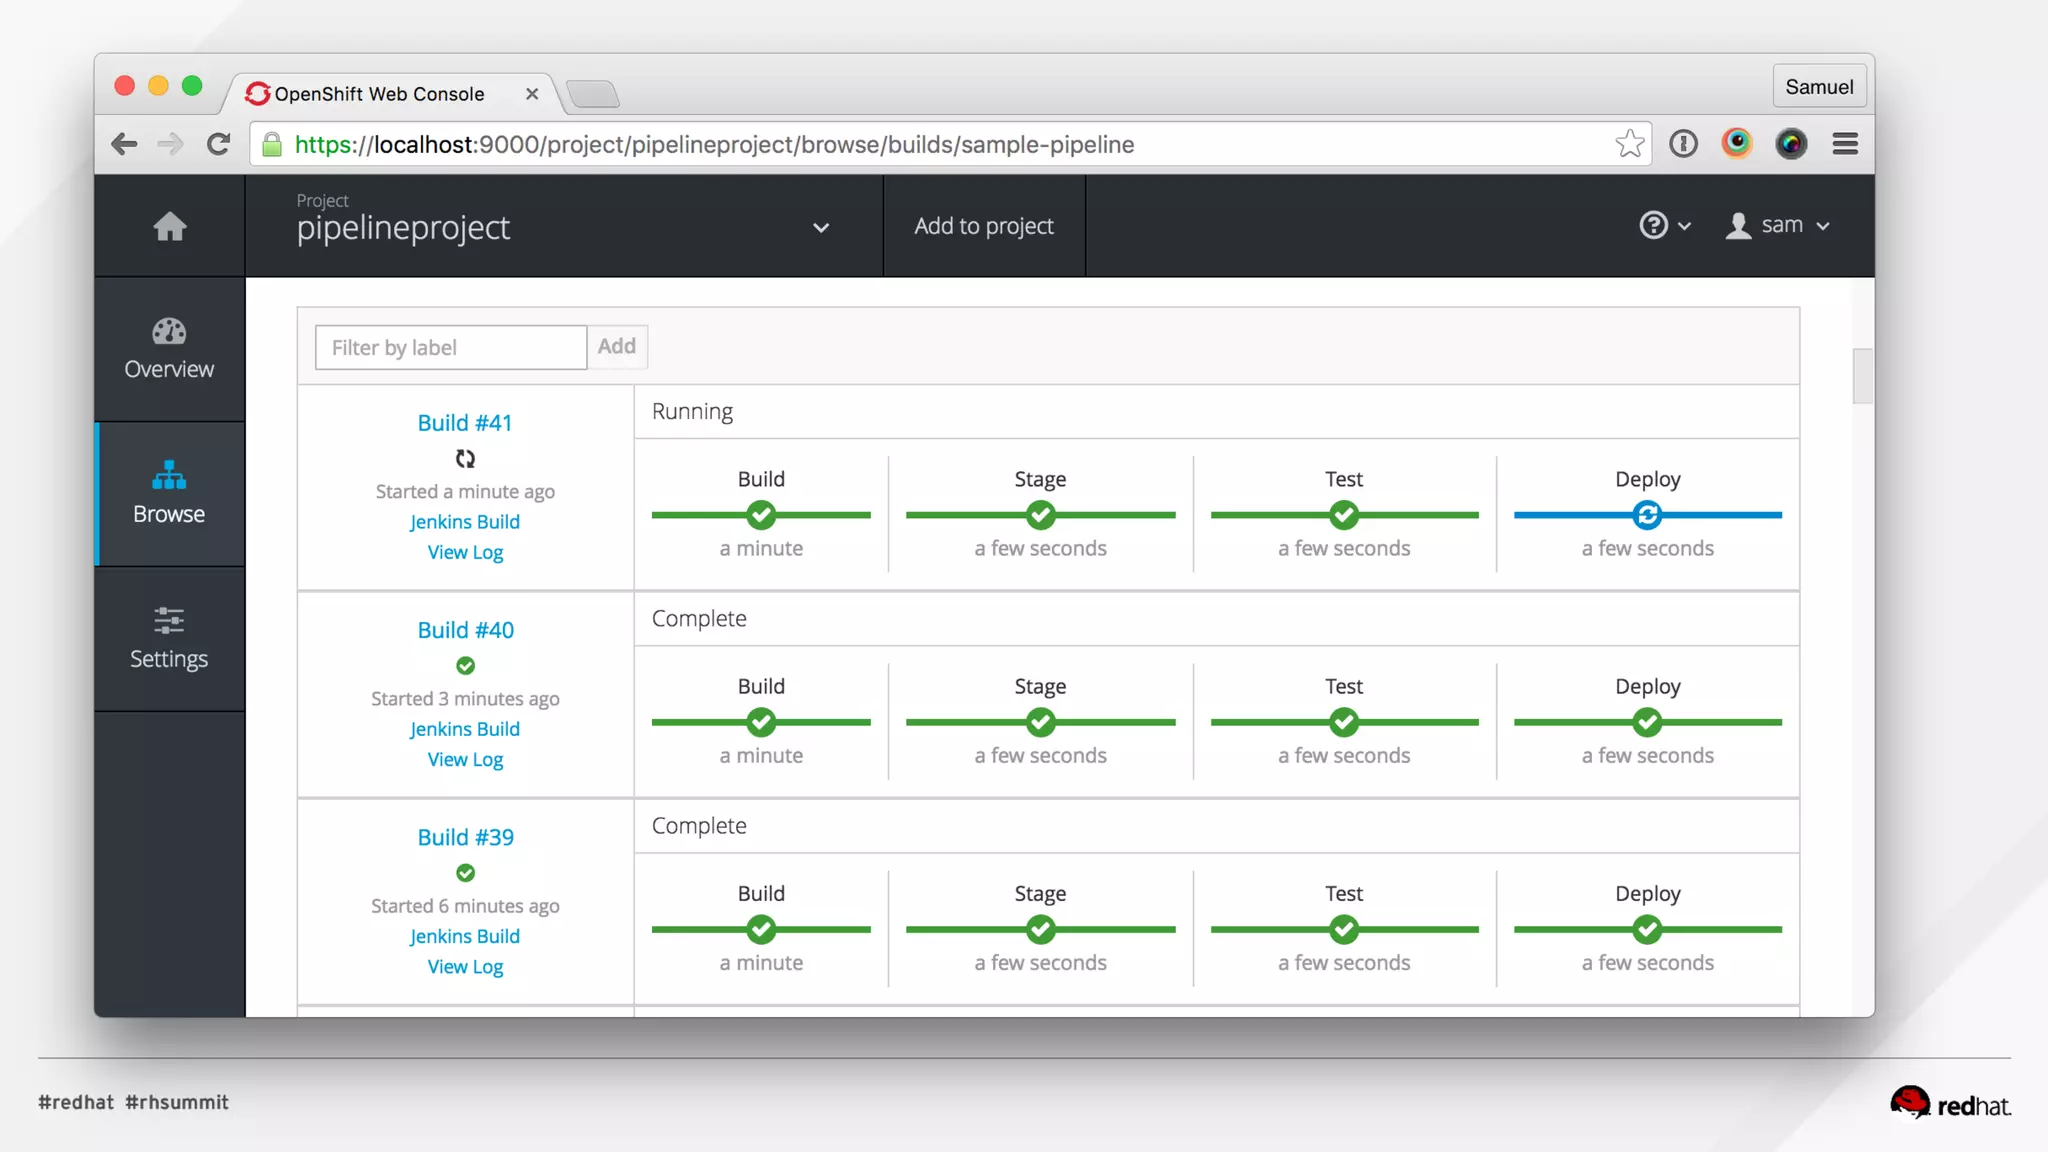Click Add to project menu item
The image size is (2048, 1152).
[983, 226]
